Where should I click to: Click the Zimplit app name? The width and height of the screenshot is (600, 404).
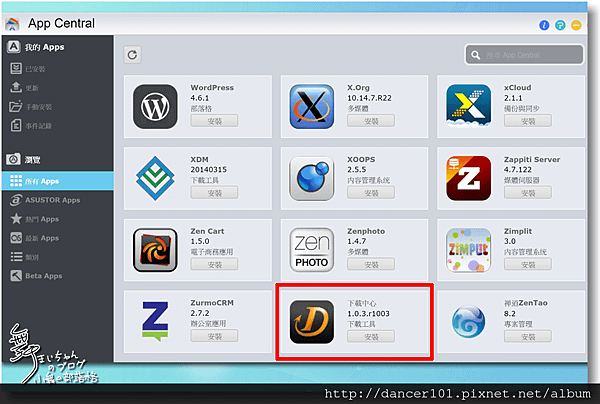(518, 231)
